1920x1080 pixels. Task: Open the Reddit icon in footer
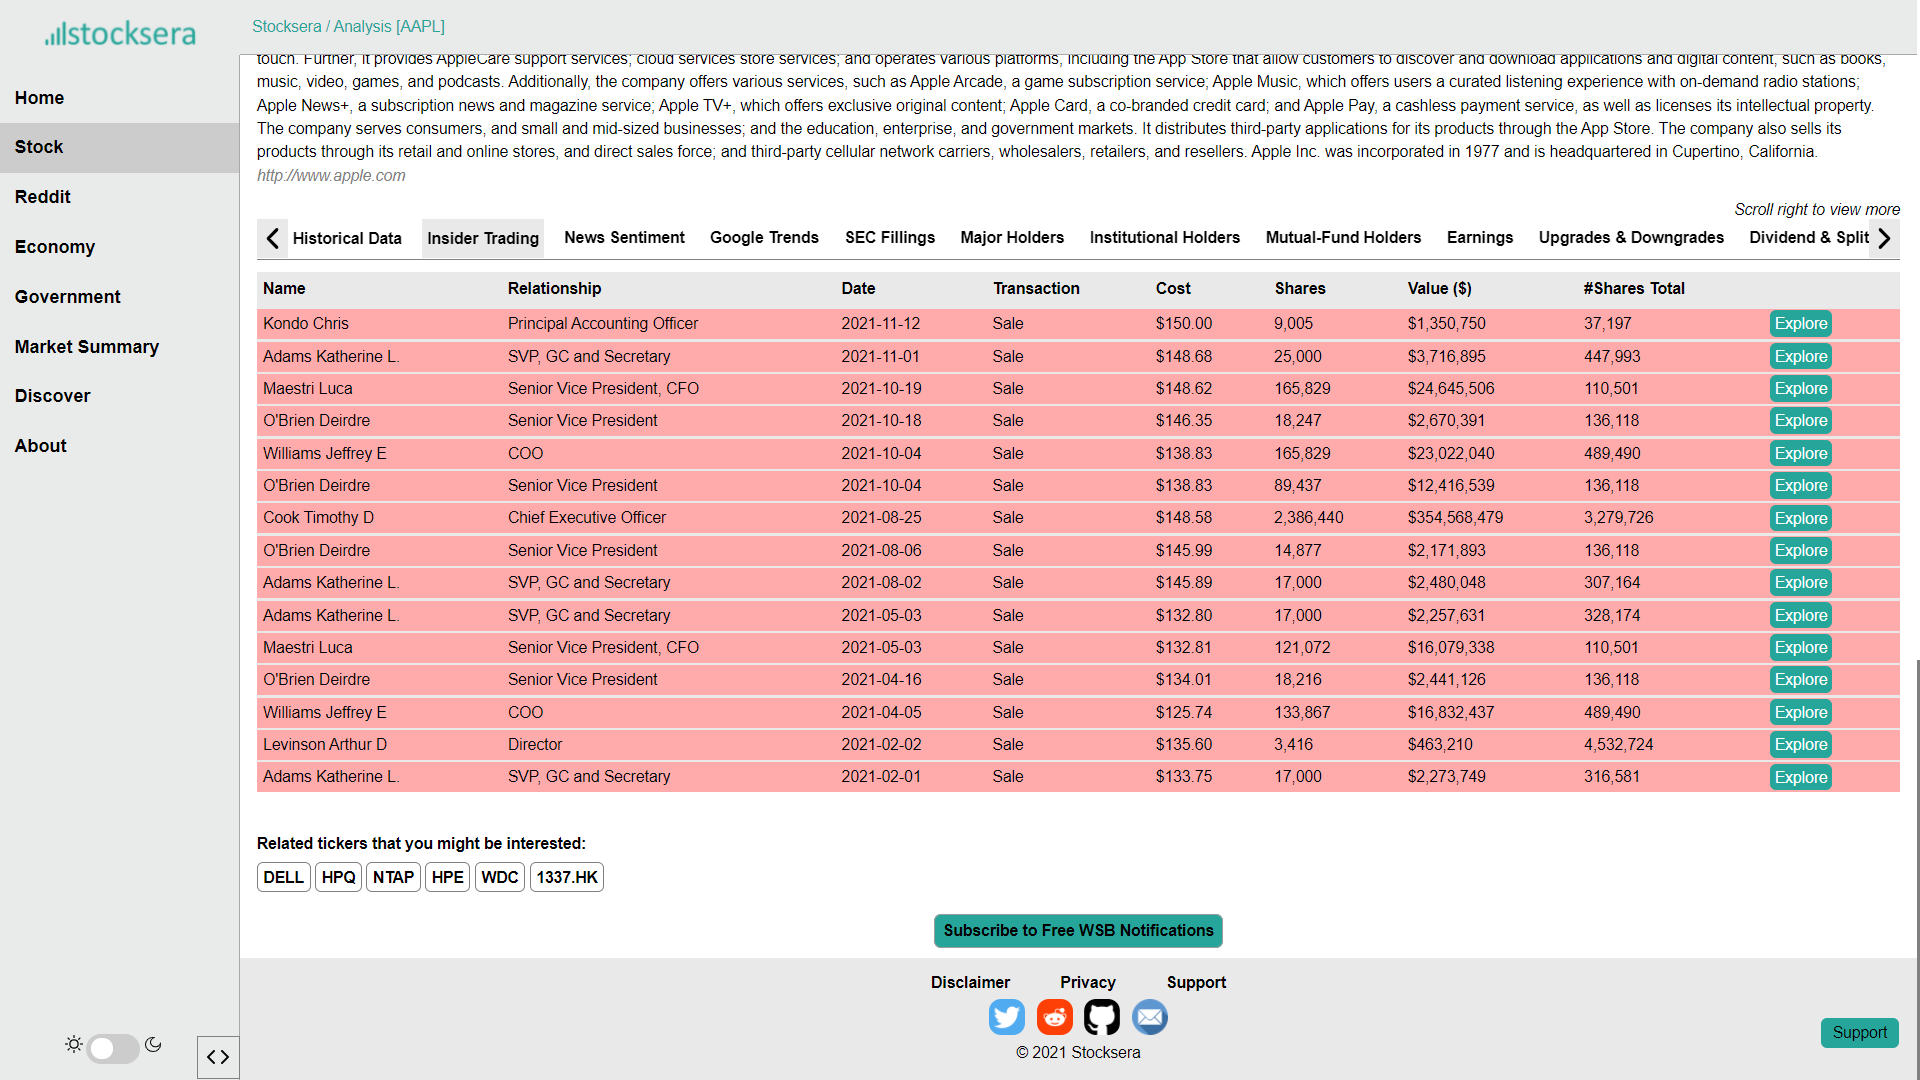point(1054,1017)
